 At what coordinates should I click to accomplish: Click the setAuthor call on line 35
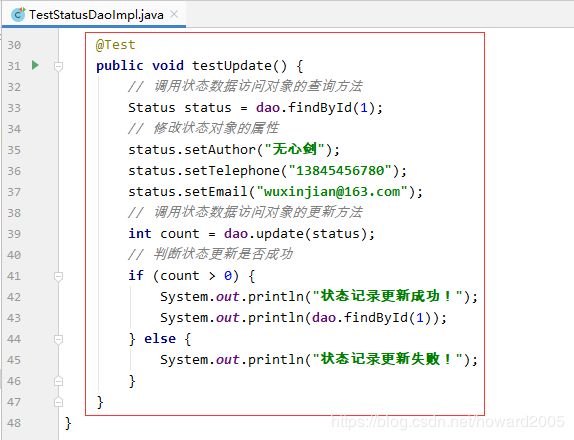point(220,150)
